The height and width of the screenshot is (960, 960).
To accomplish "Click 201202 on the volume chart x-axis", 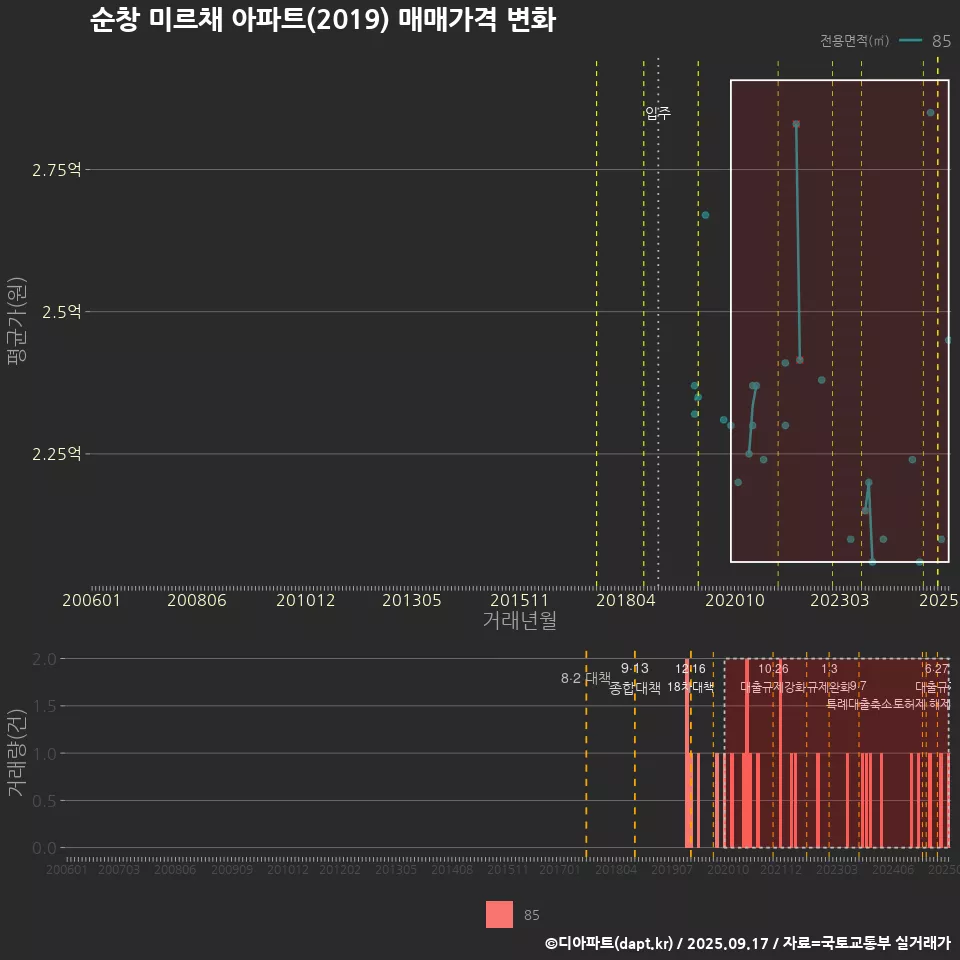I will click(340, 869).
